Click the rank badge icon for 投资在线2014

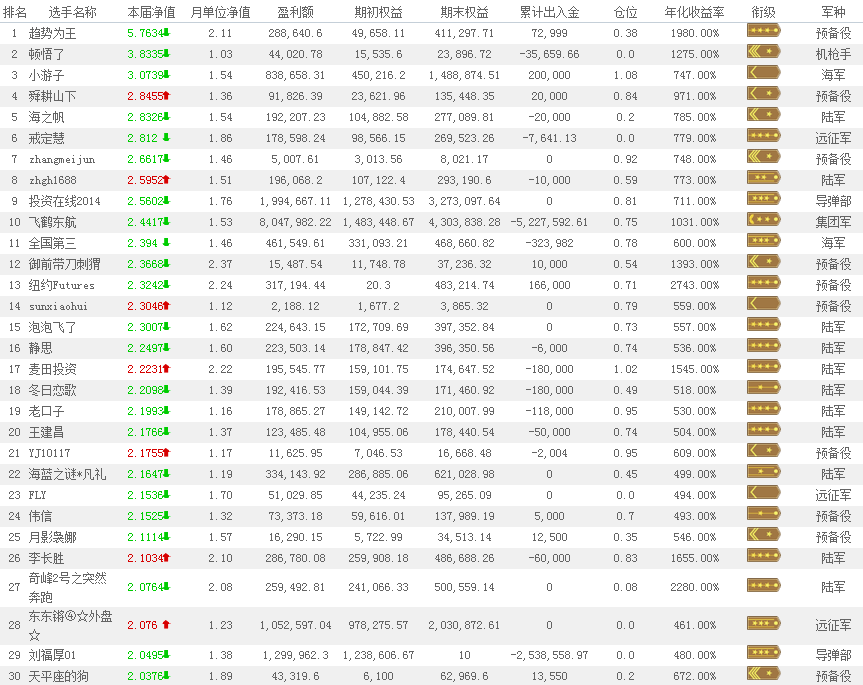tap(763, 199)
